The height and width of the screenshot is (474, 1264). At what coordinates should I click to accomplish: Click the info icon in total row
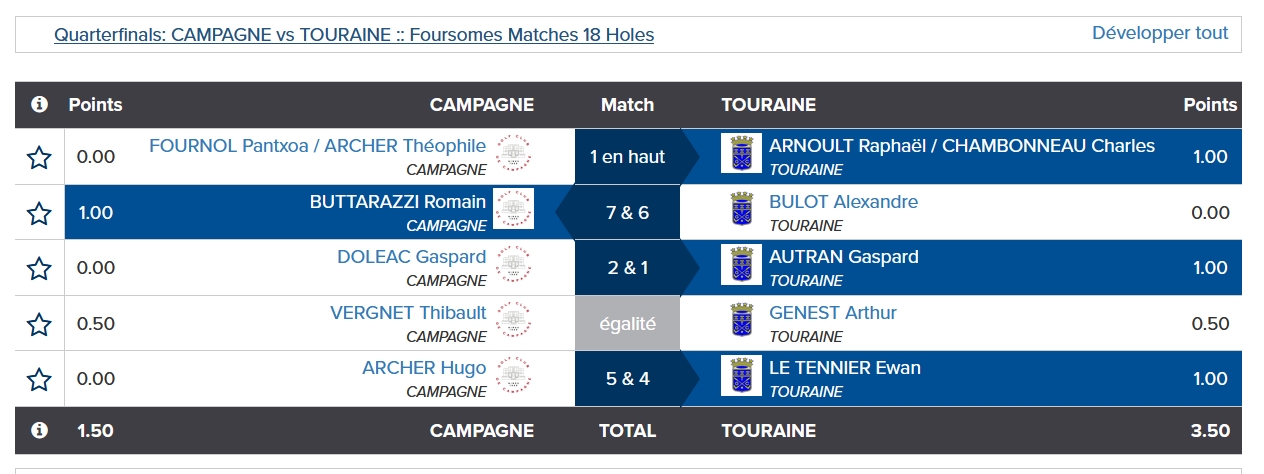coord(39,431)
